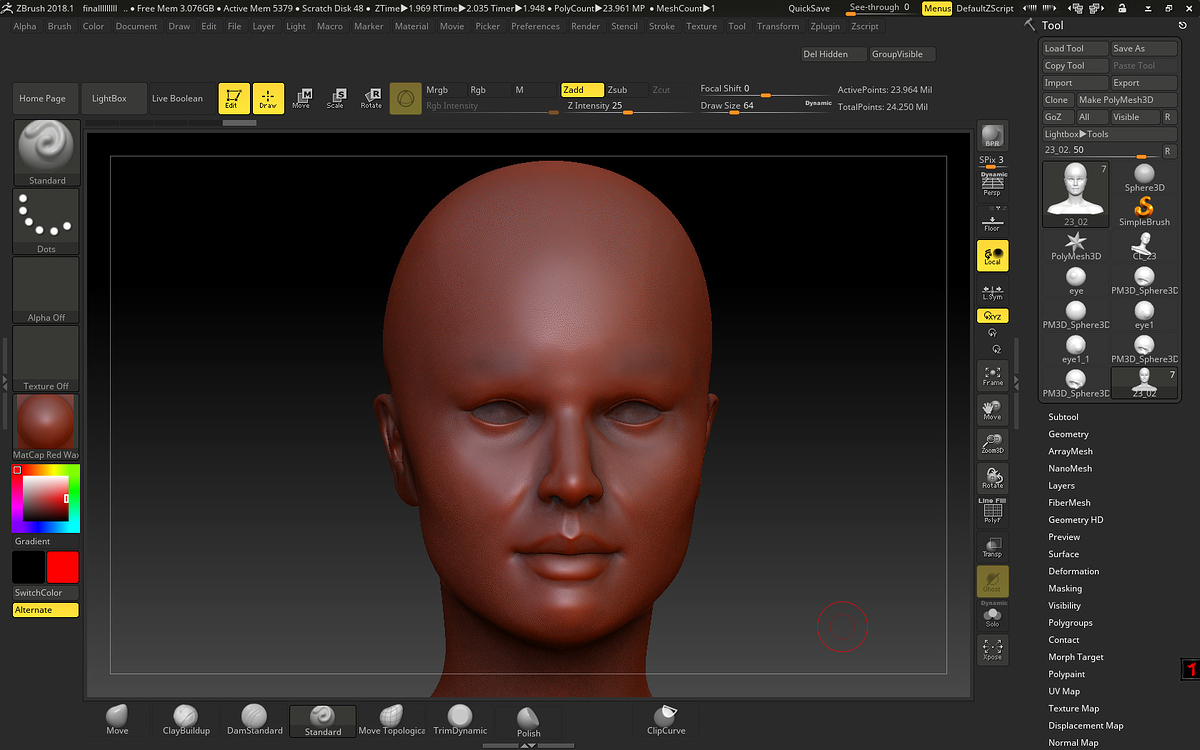Image resolution: width=1200 pixels, height=750 pixels.
Task: Toggle Persp perspective view
Action: click(992, 183)
